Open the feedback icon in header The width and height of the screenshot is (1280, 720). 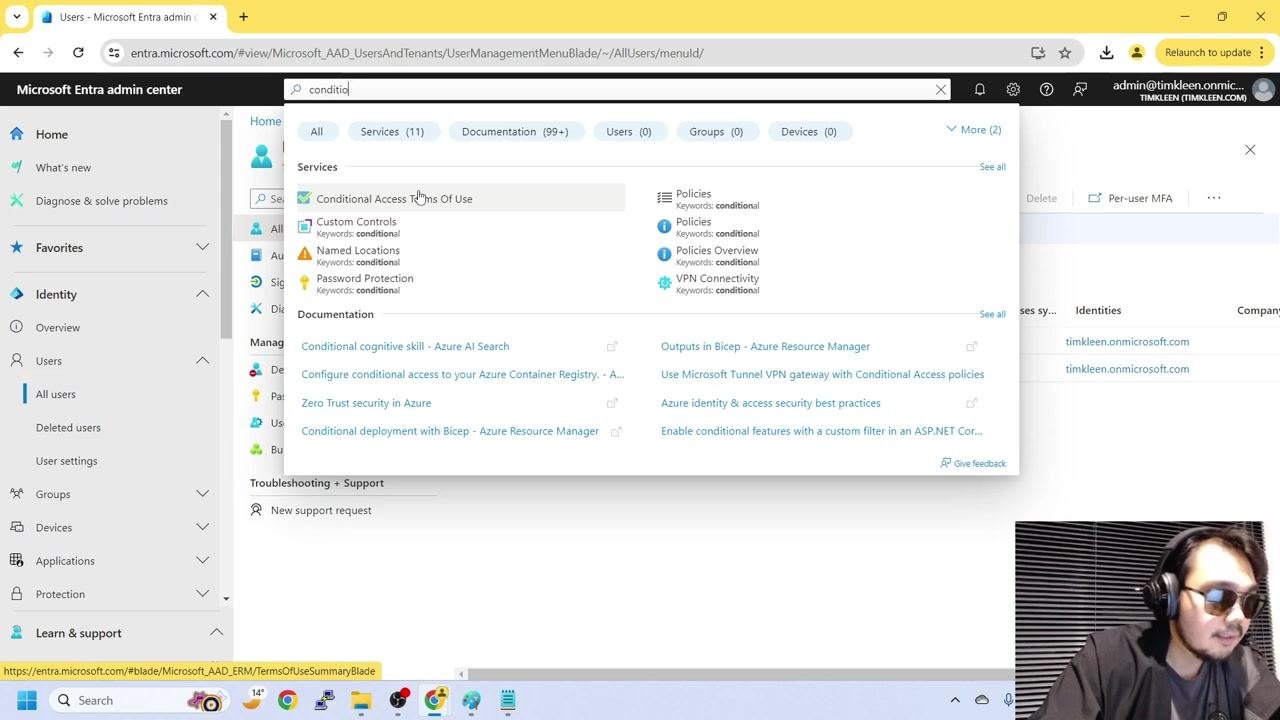1080,90
